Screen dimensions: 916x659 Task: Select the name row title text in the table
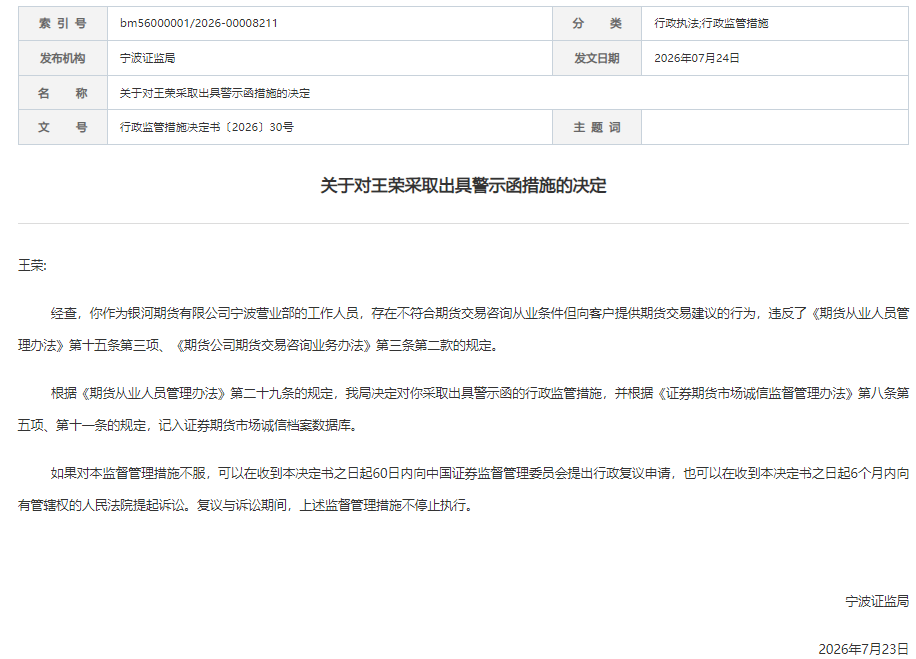point(214,93)
